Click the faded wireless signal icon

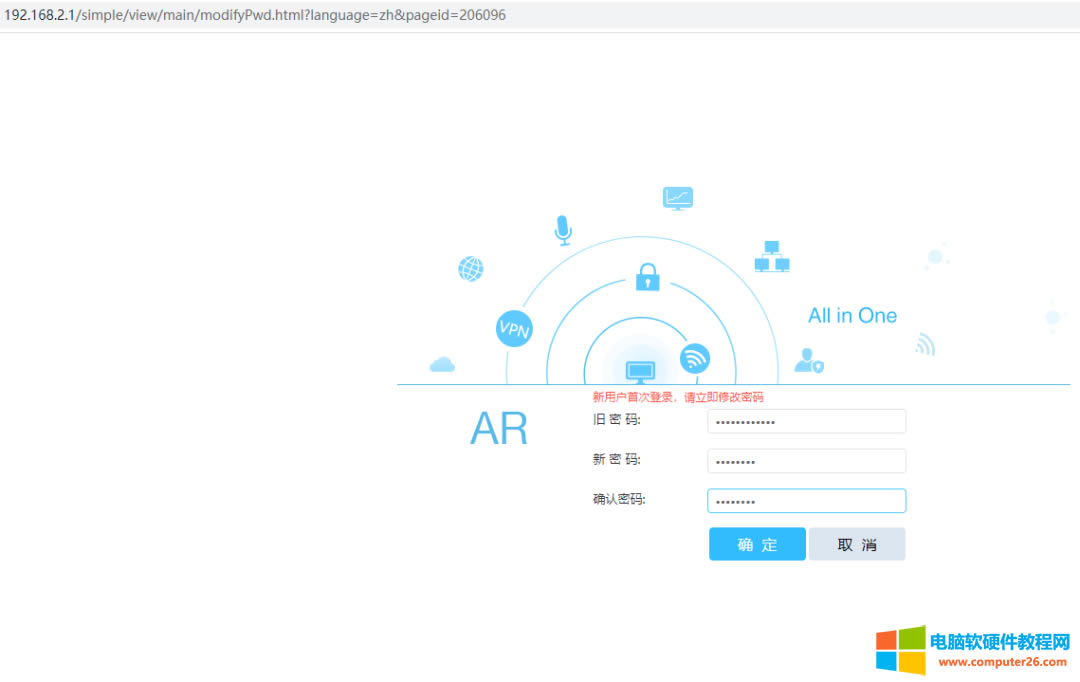[x=925, y=345]
